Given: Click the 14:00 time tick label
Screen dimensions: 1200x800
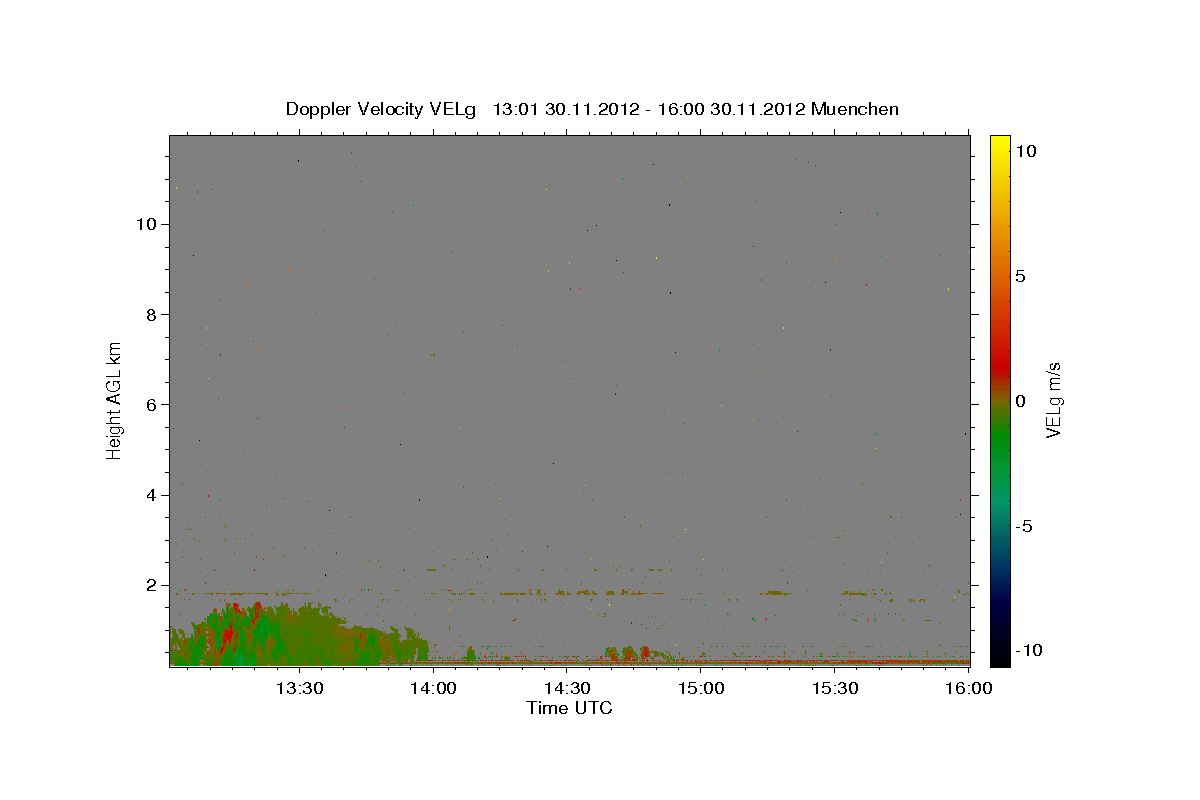Looking at the screenshot, I should pyautogui.click(x=433, y=688).
